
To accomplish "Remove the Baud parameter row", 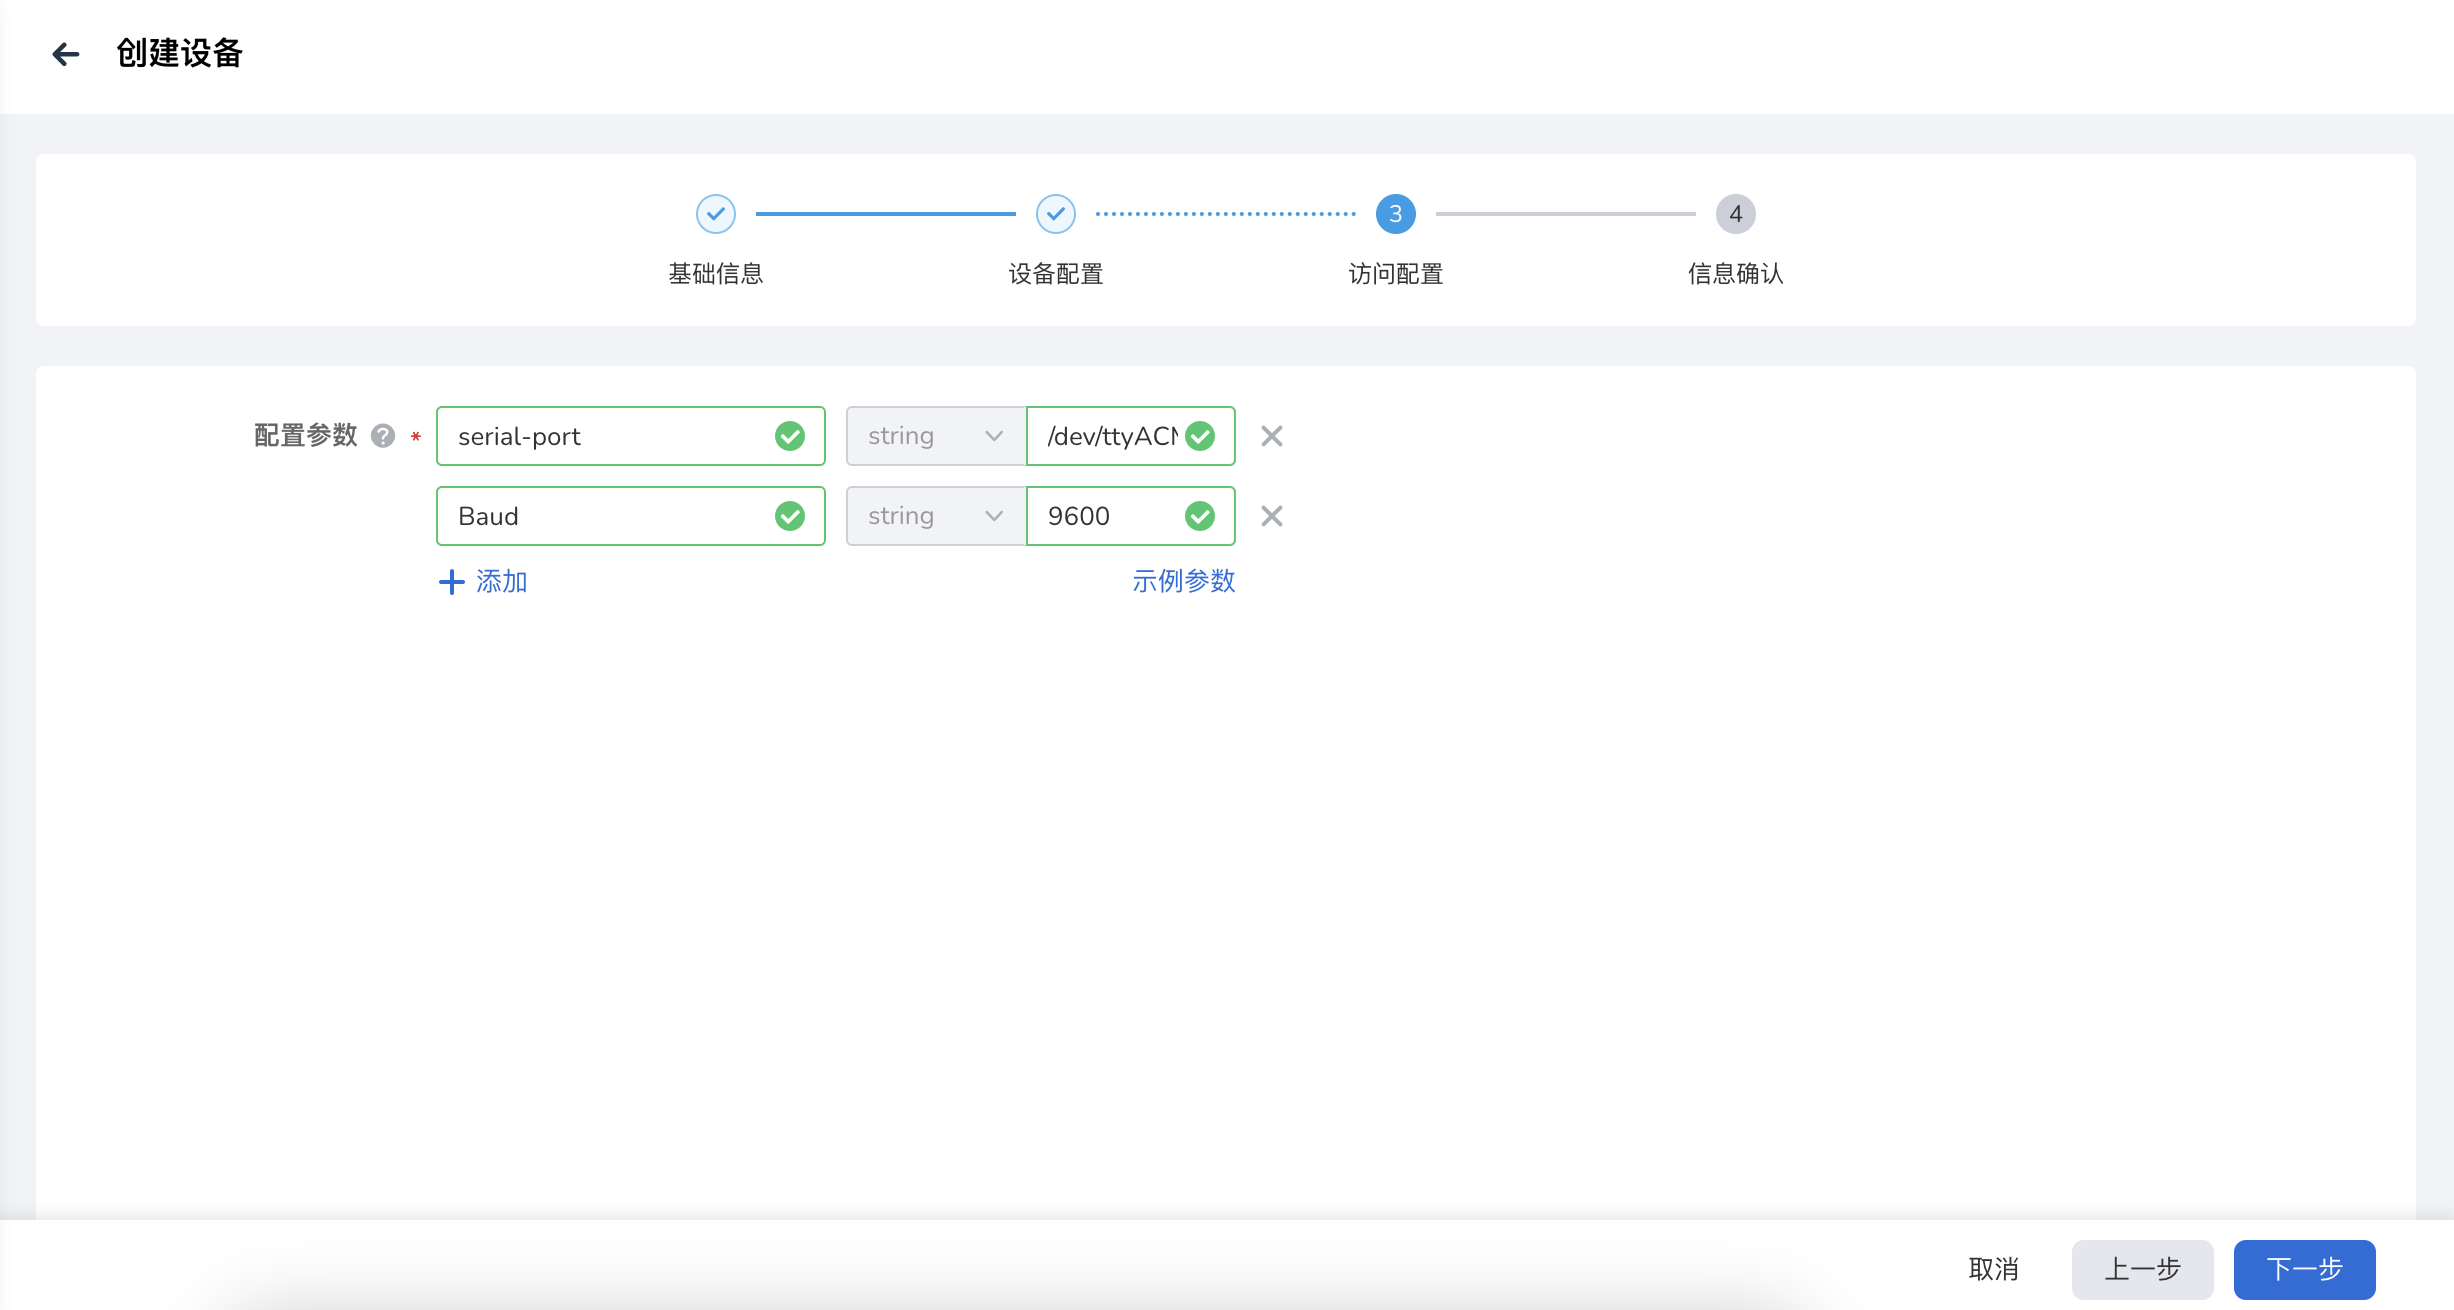I will (x=1272, y=515).
